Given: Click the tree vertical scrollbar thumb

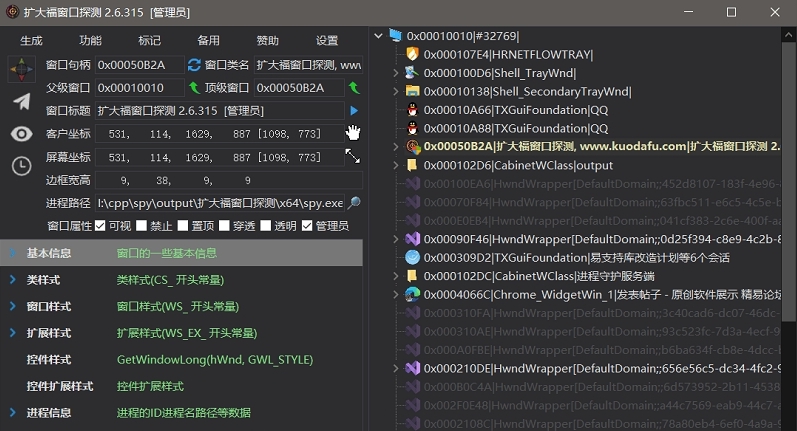Looking at the screenshot, I should pyautogui.click(x=788, y=183).
